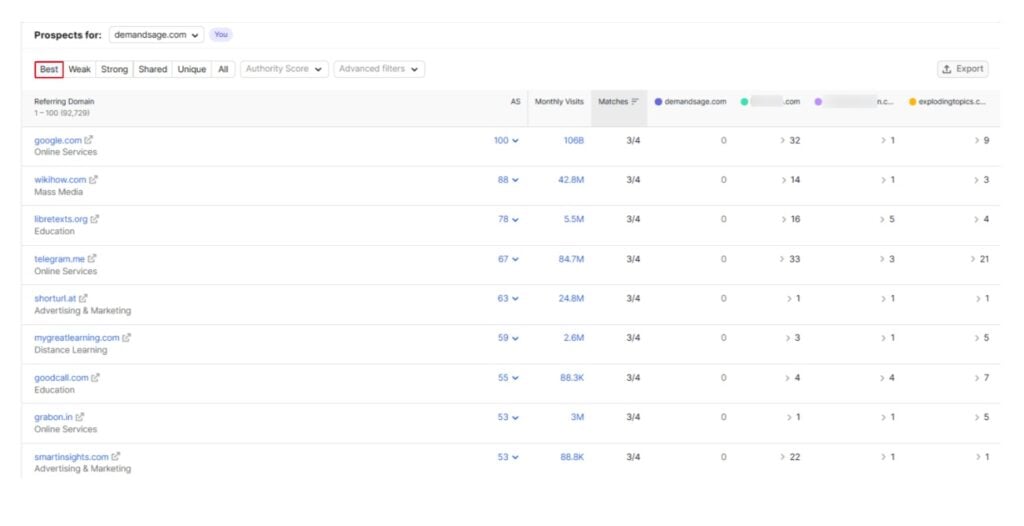Screen dimensions: 1024x526
Task: Open 24.8M monthly visits for shorturl.at
Action: (x=571, y=298)
